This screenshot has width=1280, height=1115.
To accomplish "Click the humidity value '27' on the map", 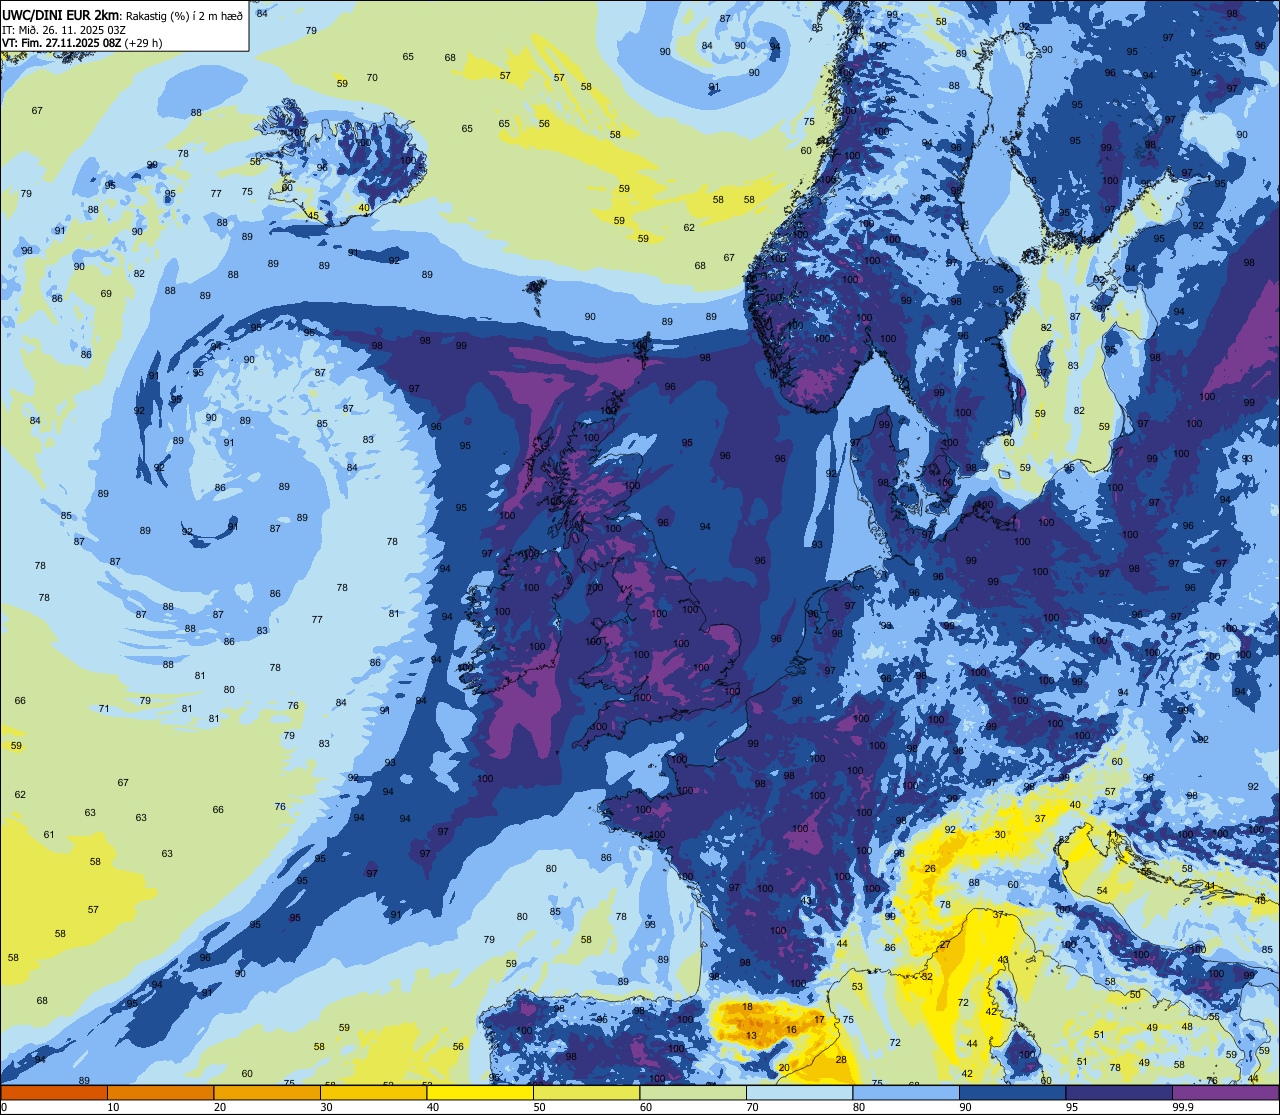I will click(945, 945).
